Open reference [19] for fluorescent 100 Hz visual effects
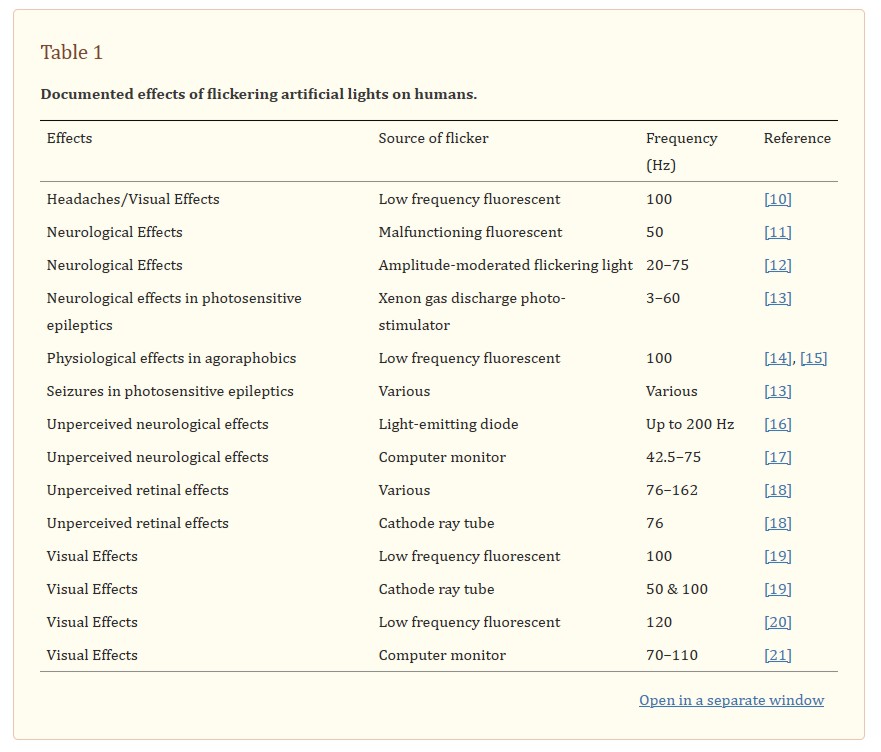 click(x=778, y=556)
